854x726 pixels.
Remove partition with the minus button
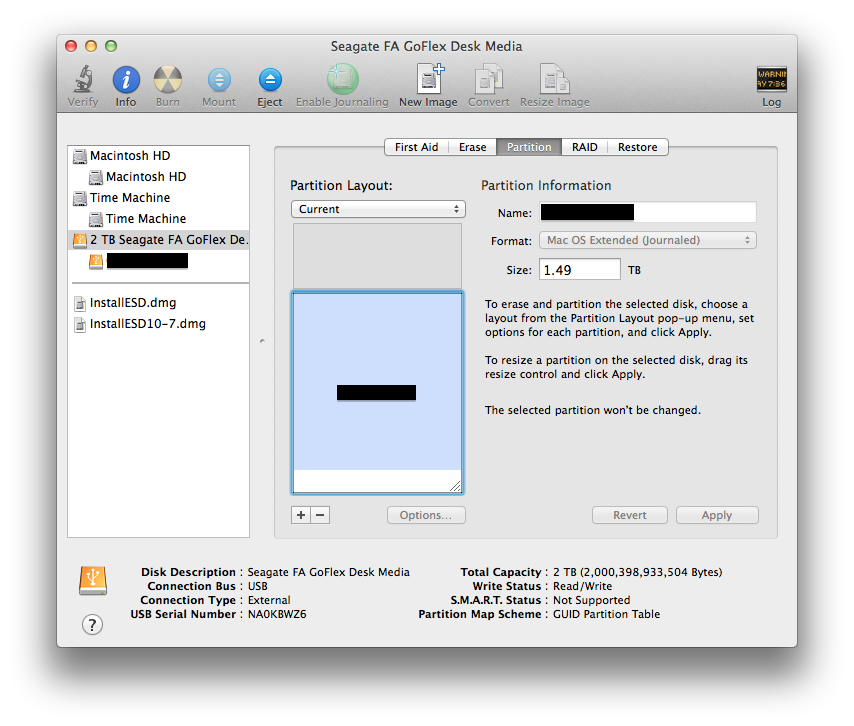(320, 515)
